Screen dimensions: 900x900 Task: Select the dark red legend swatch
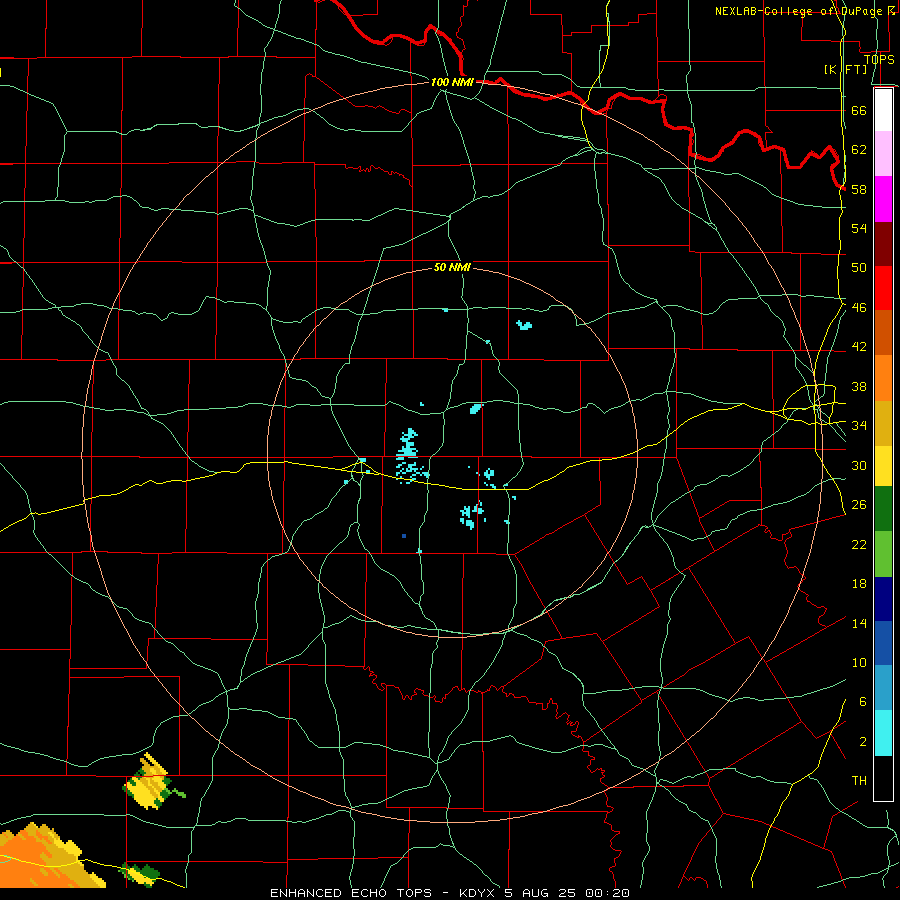tap(883, 243)
